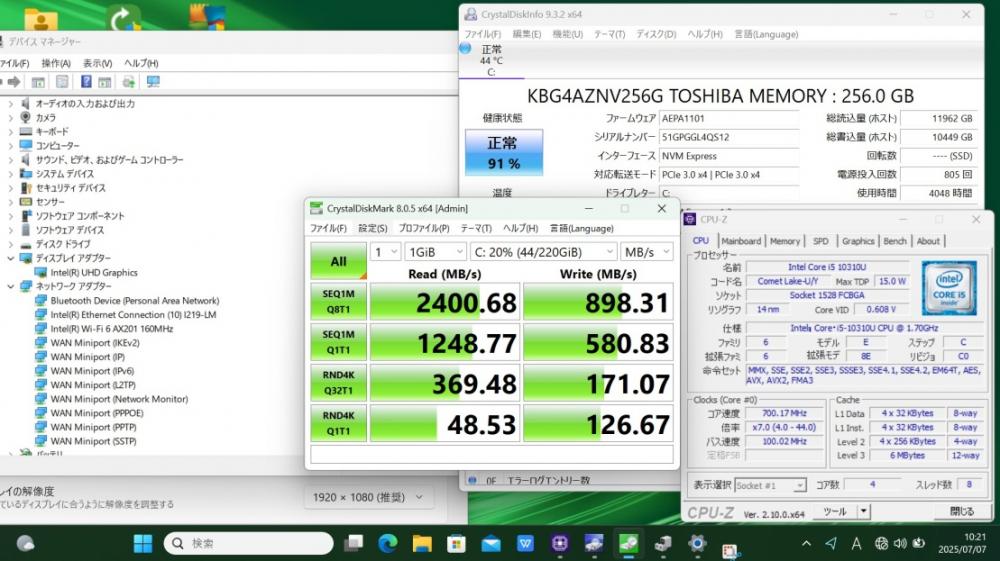Click the All benchmark button
1000x561 pixels.
(339, 261)
